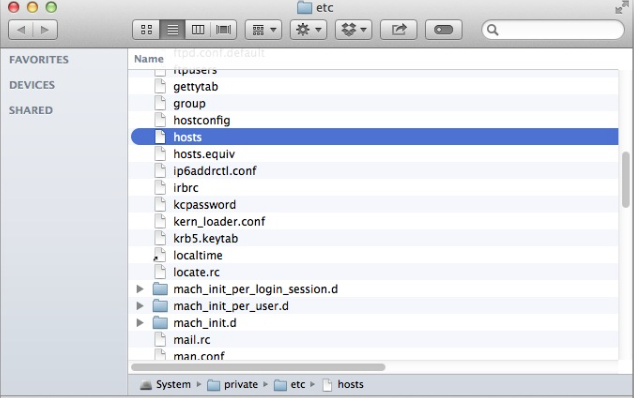This screenshot has width=634, height=398.
Task: Click the irbrc document icon
Action: tap(160, 187)
